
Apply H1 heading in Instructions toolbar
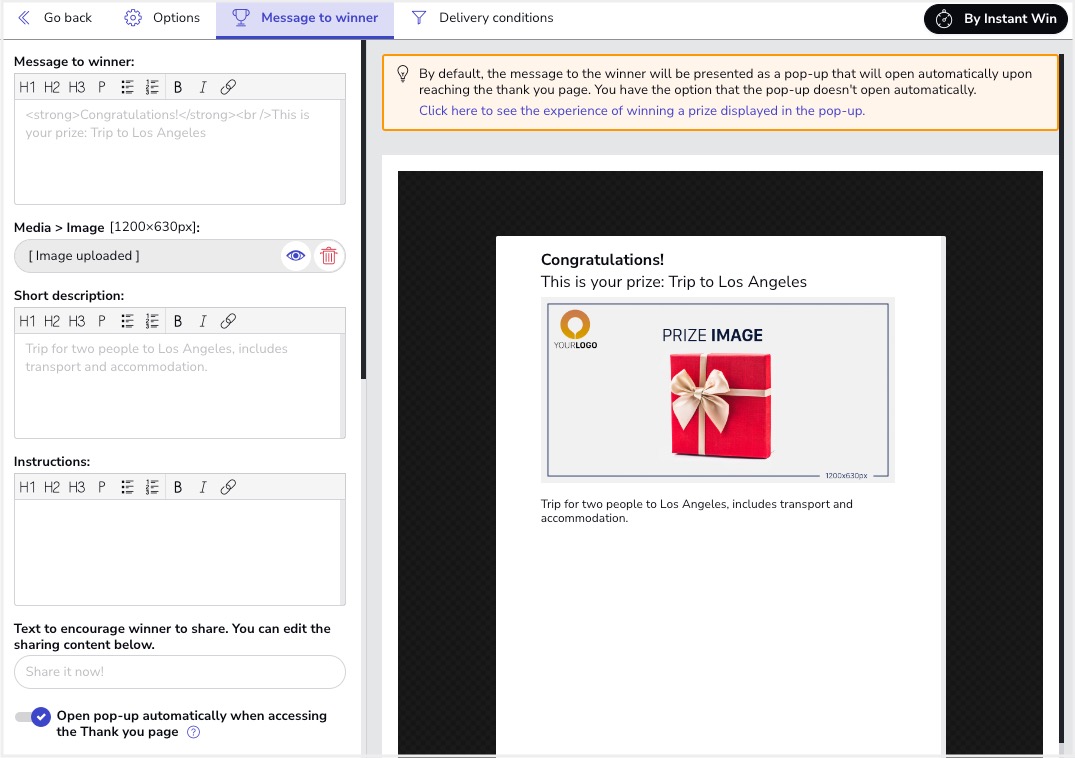tap(27, 487)
